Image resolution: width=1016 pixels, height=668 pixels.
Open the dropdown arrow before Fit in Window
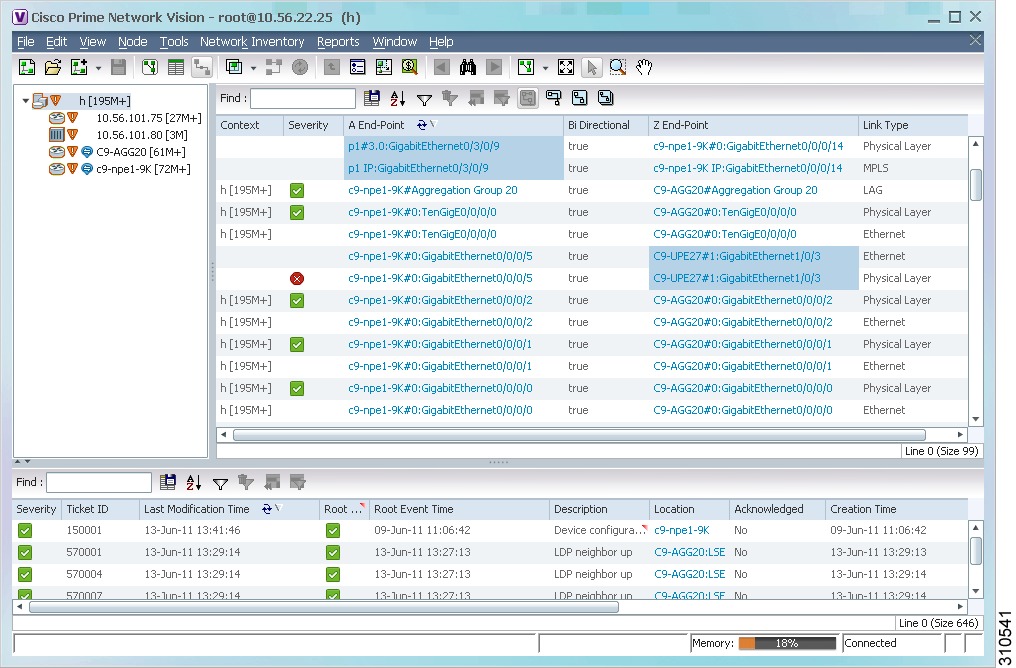tap(545, 67)
